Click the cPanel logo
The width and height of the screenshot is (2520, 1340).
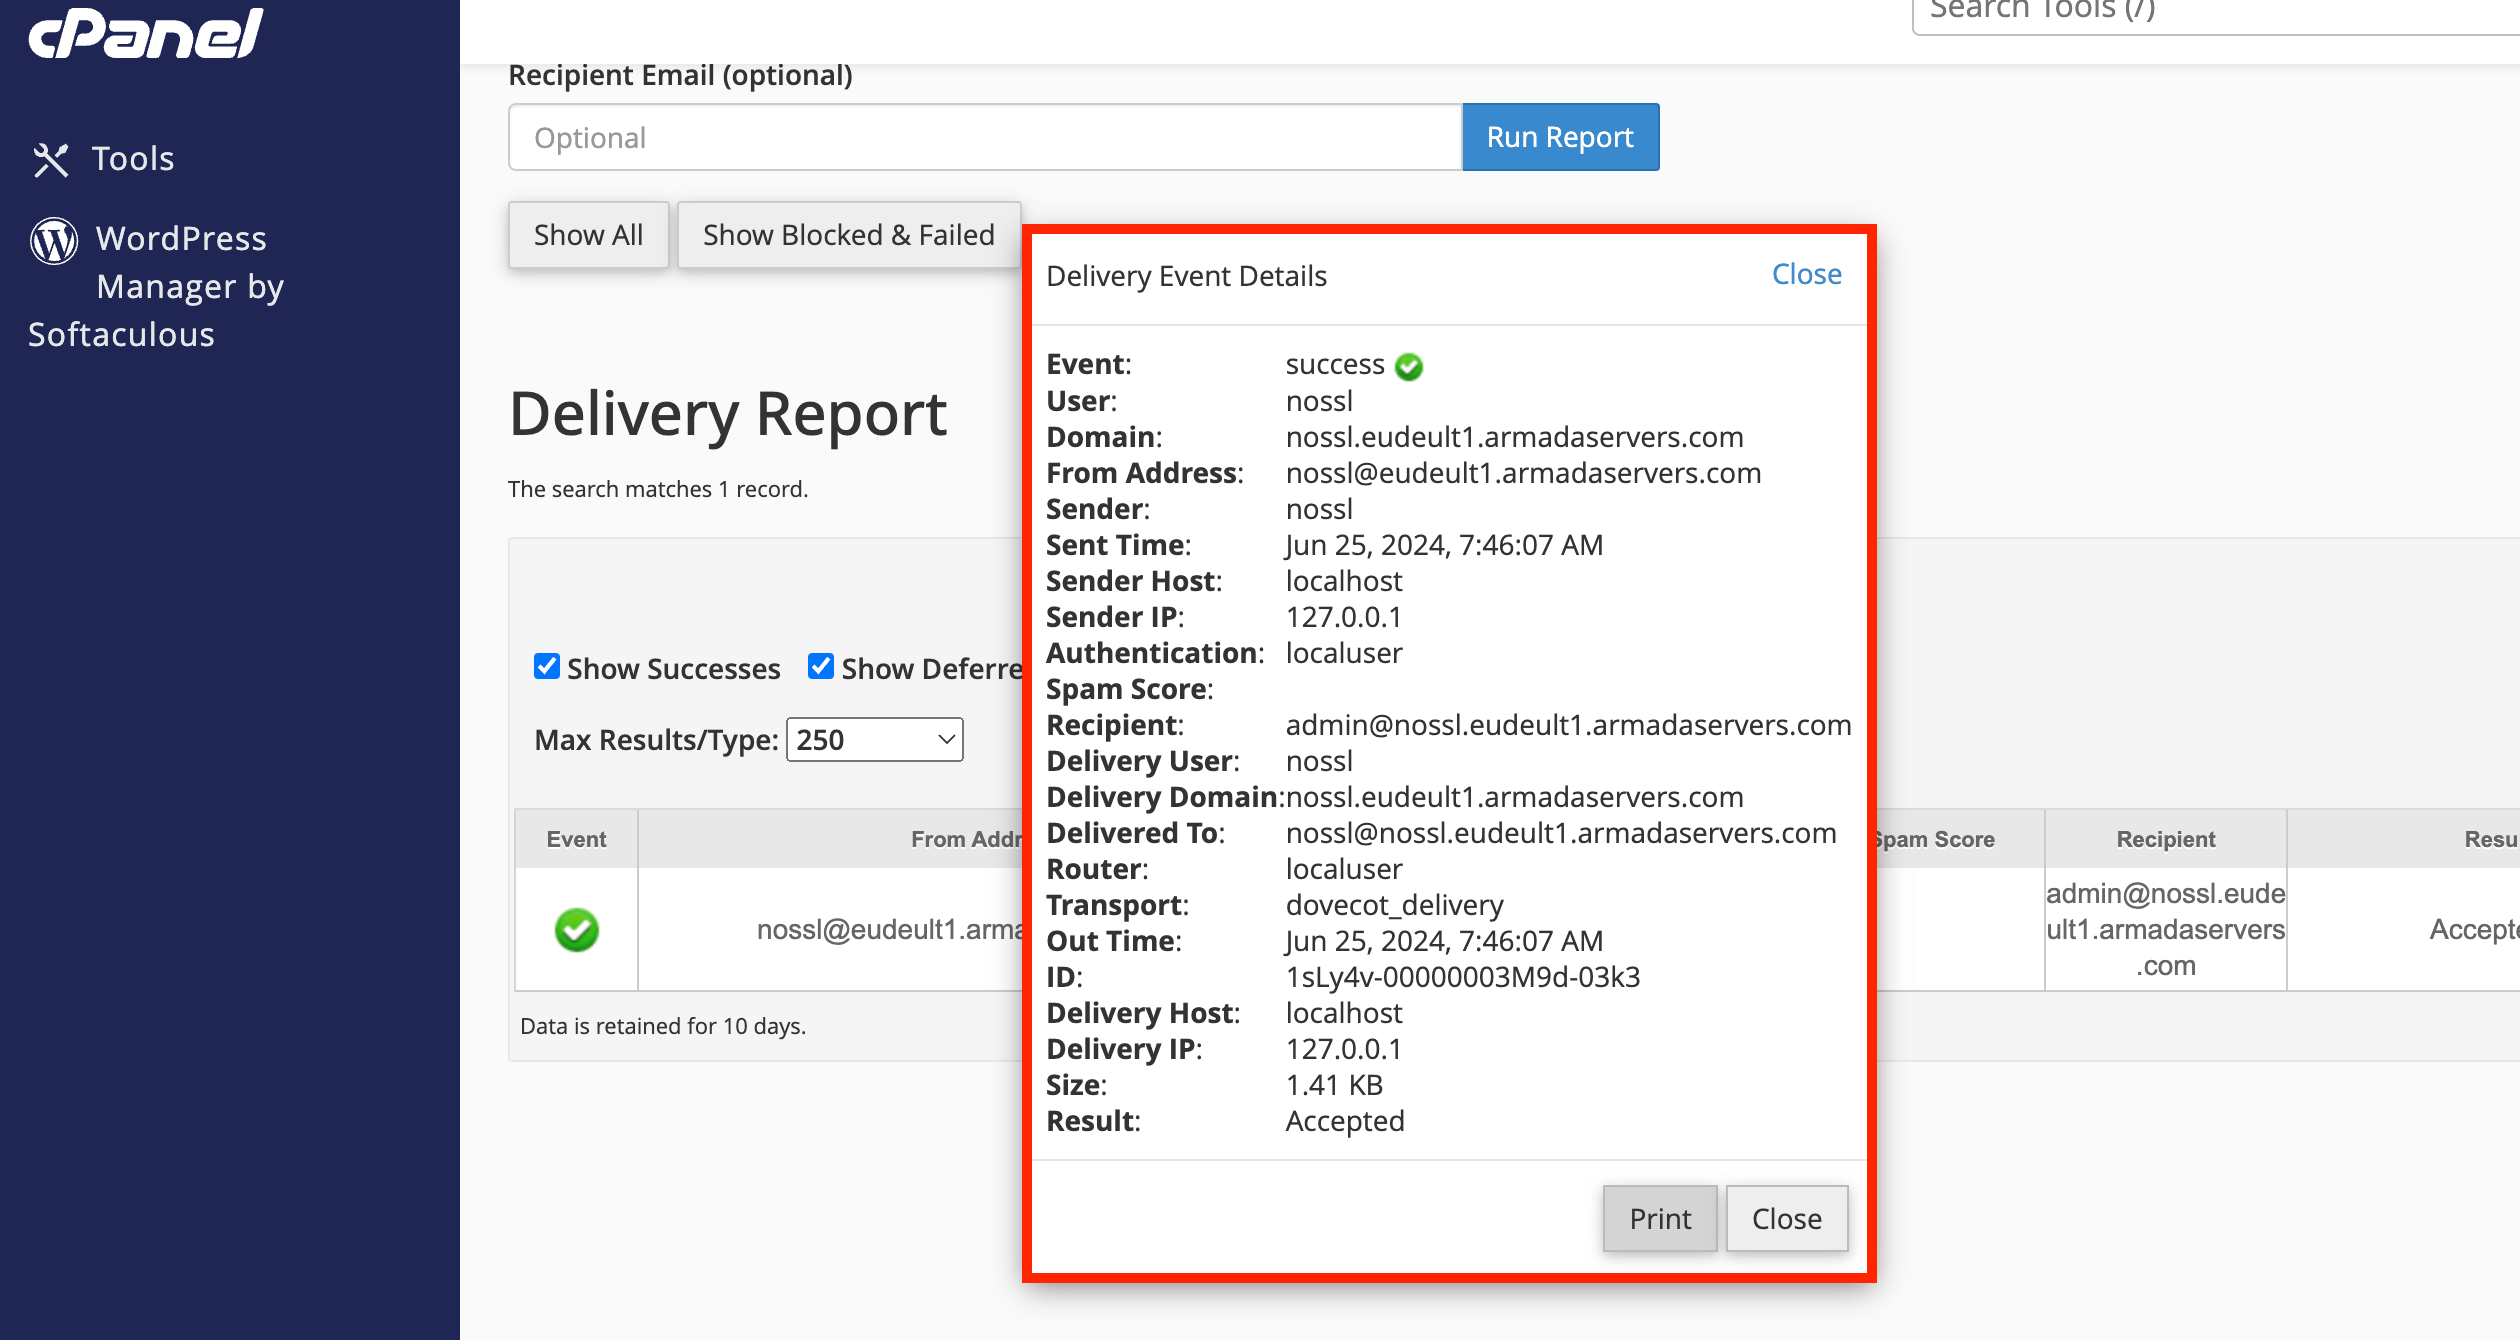pos(146,32)
